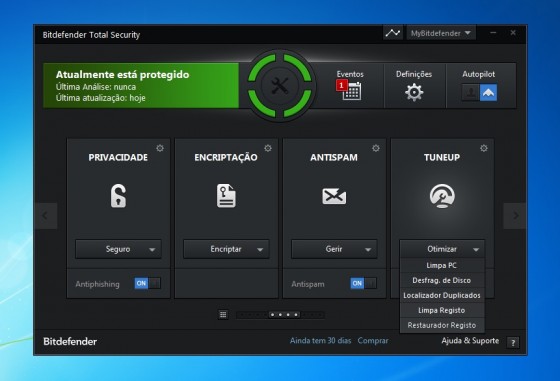Click the module page indicator slider
The height and width of the screenshot is (381, 560).
point(280,315)
